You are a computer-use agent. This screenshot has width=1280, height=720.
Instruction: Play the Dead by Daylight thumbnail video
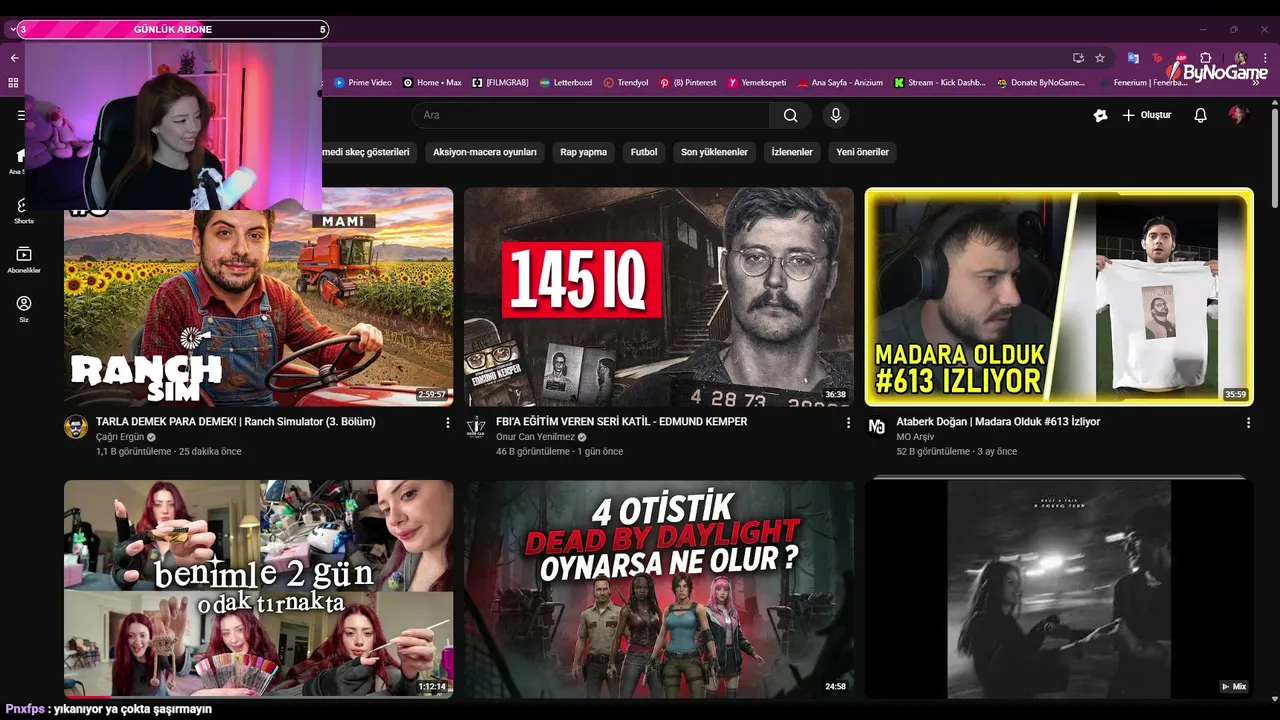point(659,589)
